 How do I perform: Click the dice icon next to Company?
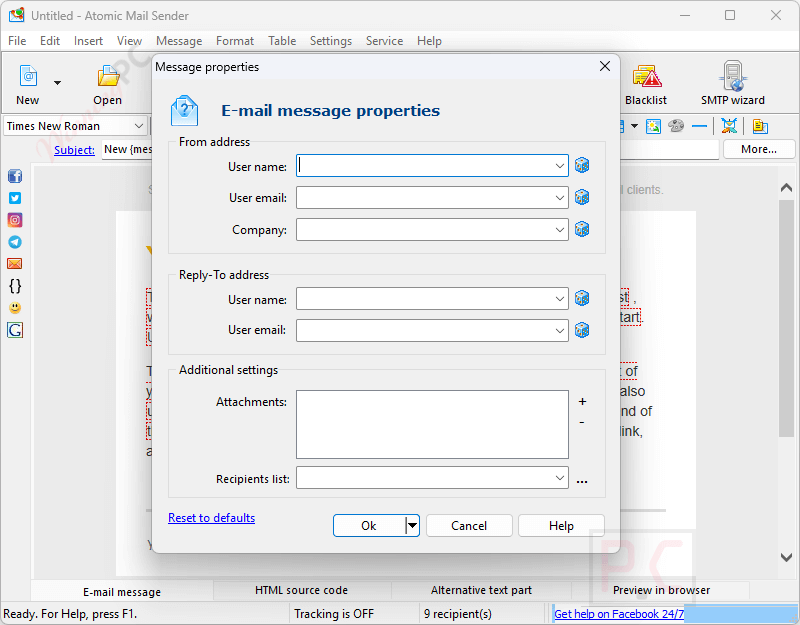pos(582,229)
